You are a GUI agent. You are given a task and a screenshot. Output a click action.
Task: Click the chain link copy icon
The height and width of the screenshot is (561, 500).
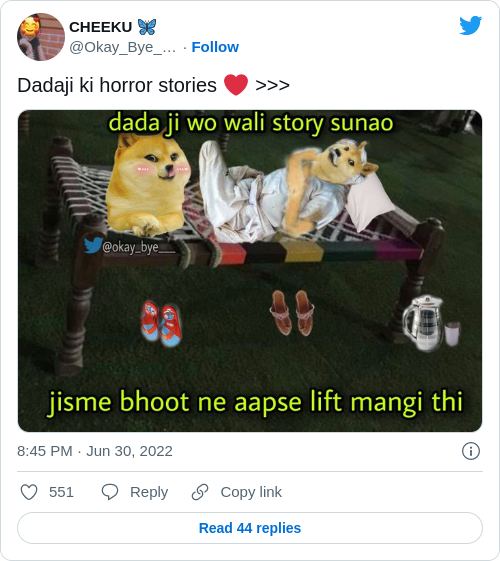coord(200,492)
